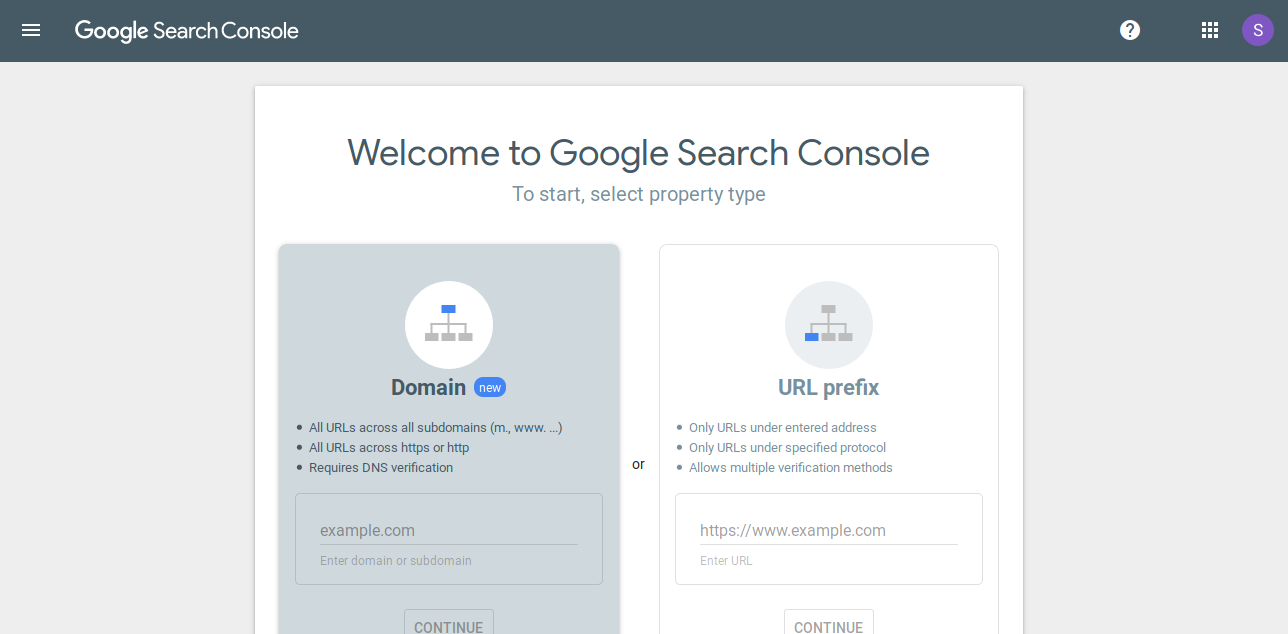Click 'All URLs across https or http'
Image resolution: width=1288 pixels, height=634 pixels.
(389, 448)
